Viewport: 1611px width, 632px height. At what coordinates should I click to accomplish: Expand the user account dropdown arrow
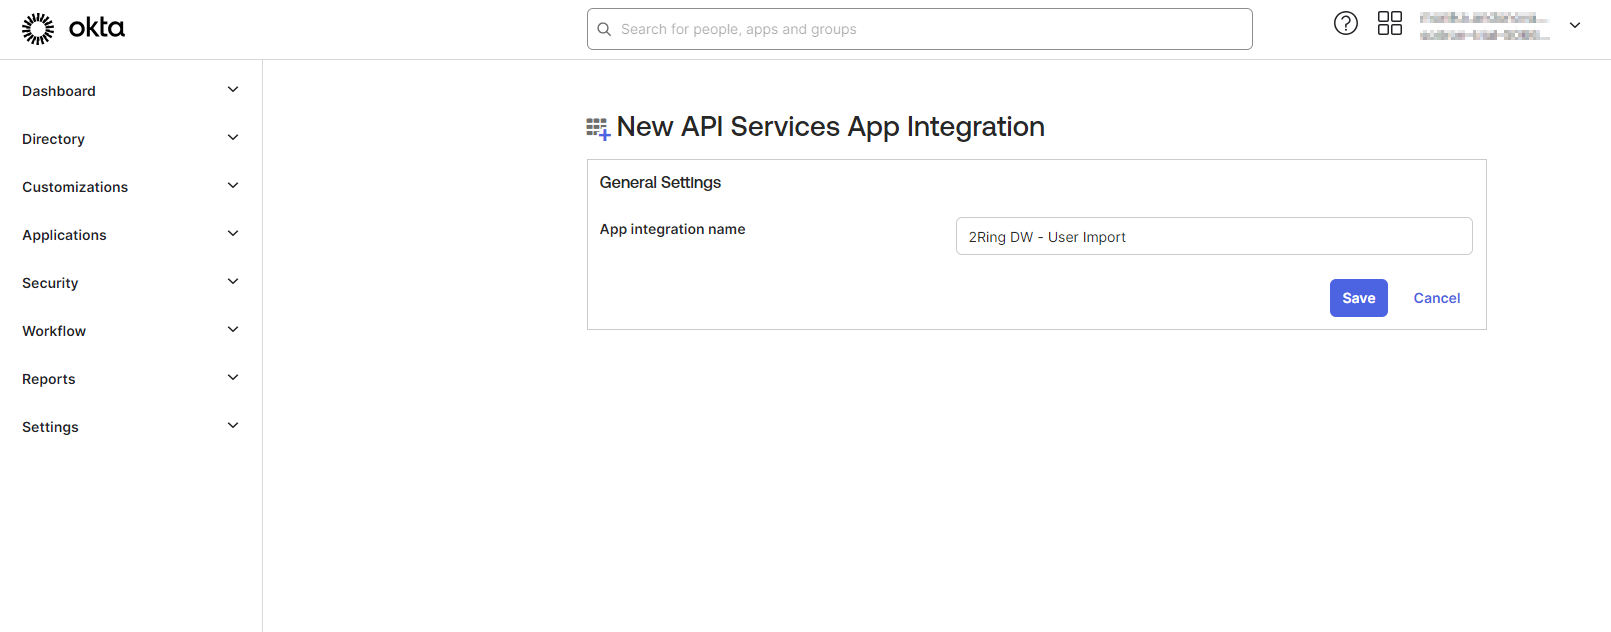click(x=1574, y=26)
